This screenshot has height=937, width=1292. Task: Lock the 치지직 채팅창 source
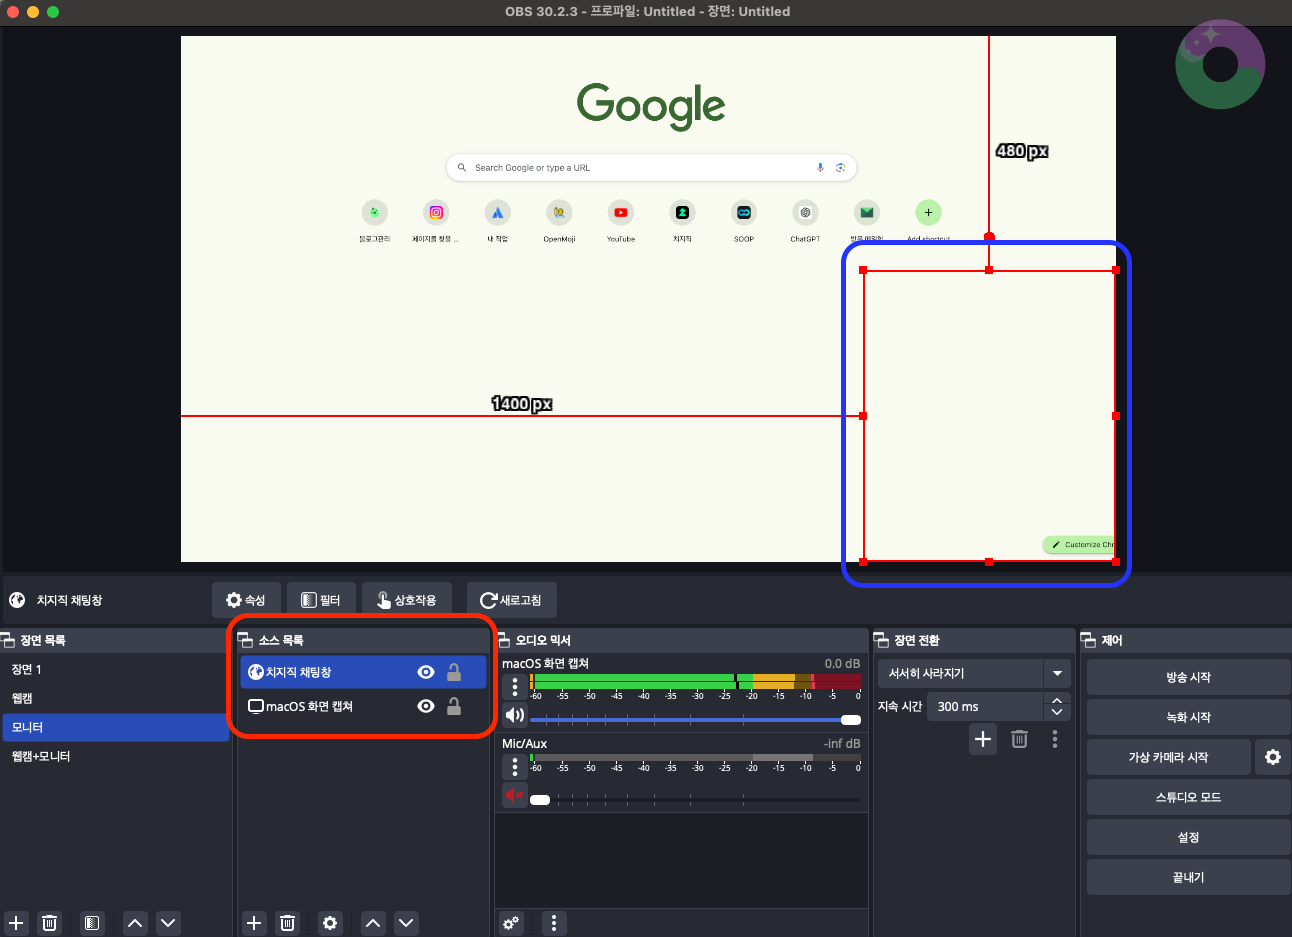453,672
